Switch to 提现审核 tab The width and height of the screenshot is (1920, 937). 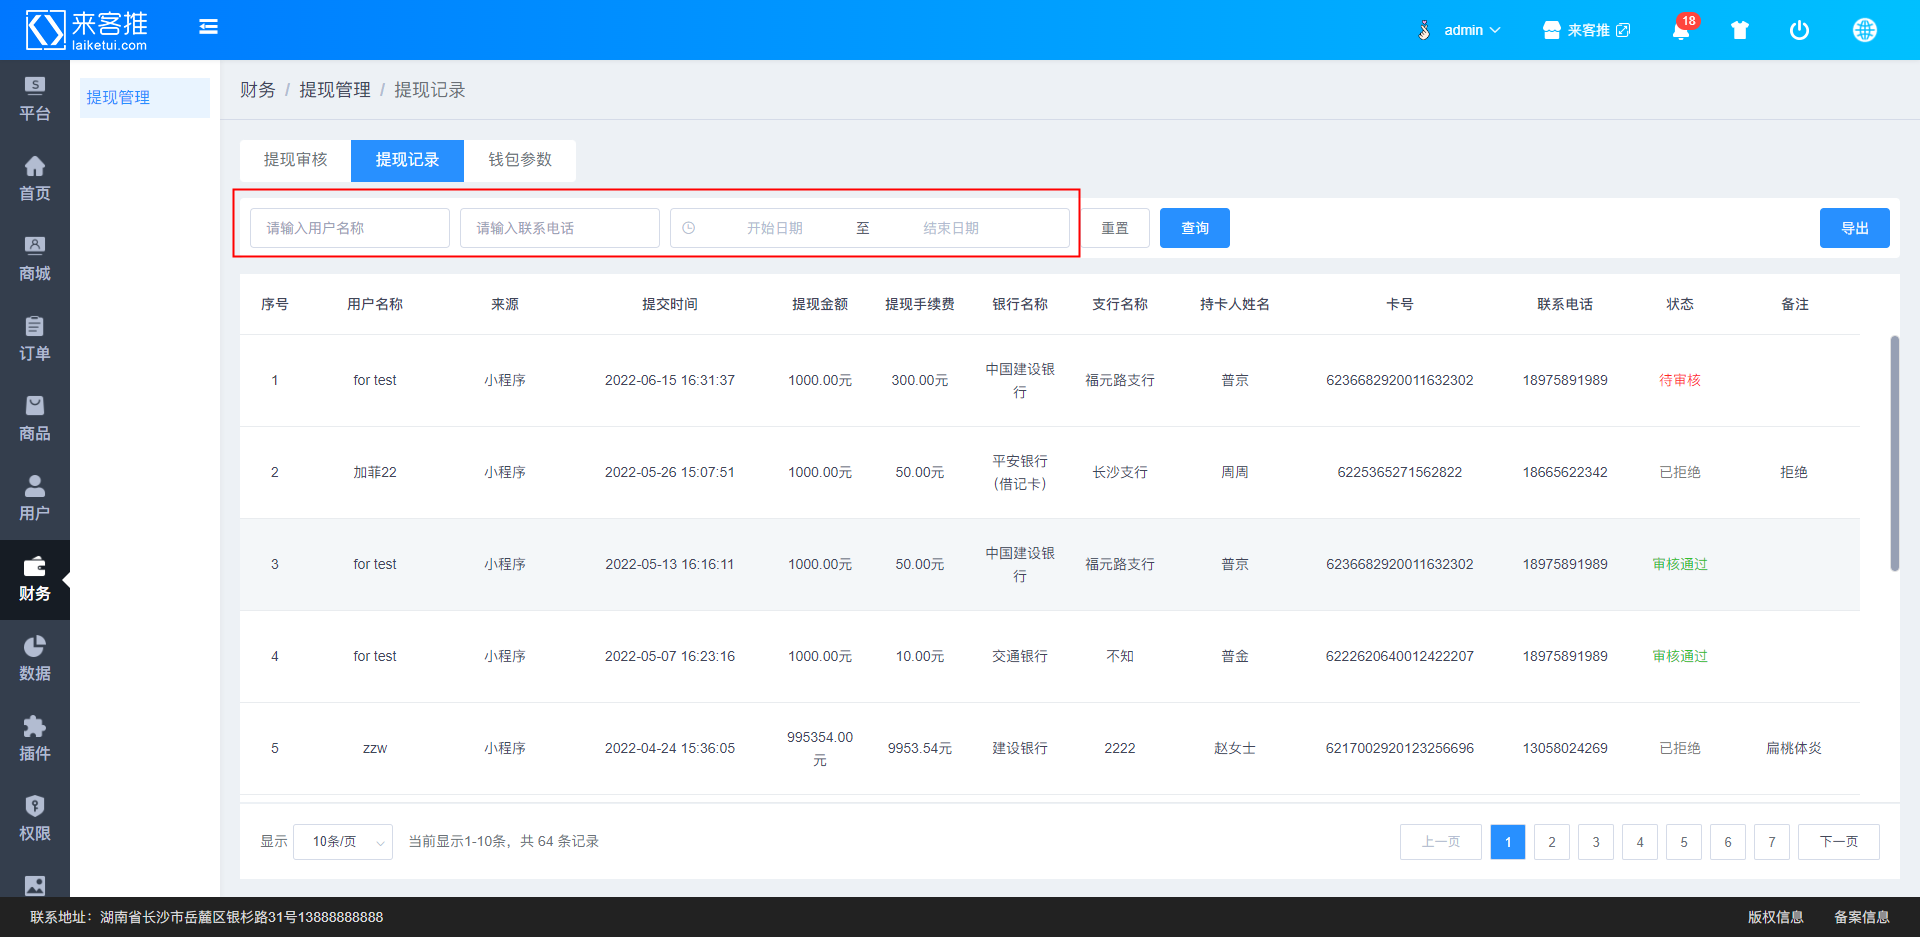296,160
